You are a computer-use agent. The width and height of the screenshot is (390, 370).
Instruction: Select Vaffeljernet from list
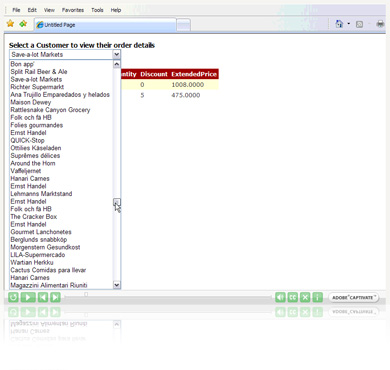click(26, 171)
